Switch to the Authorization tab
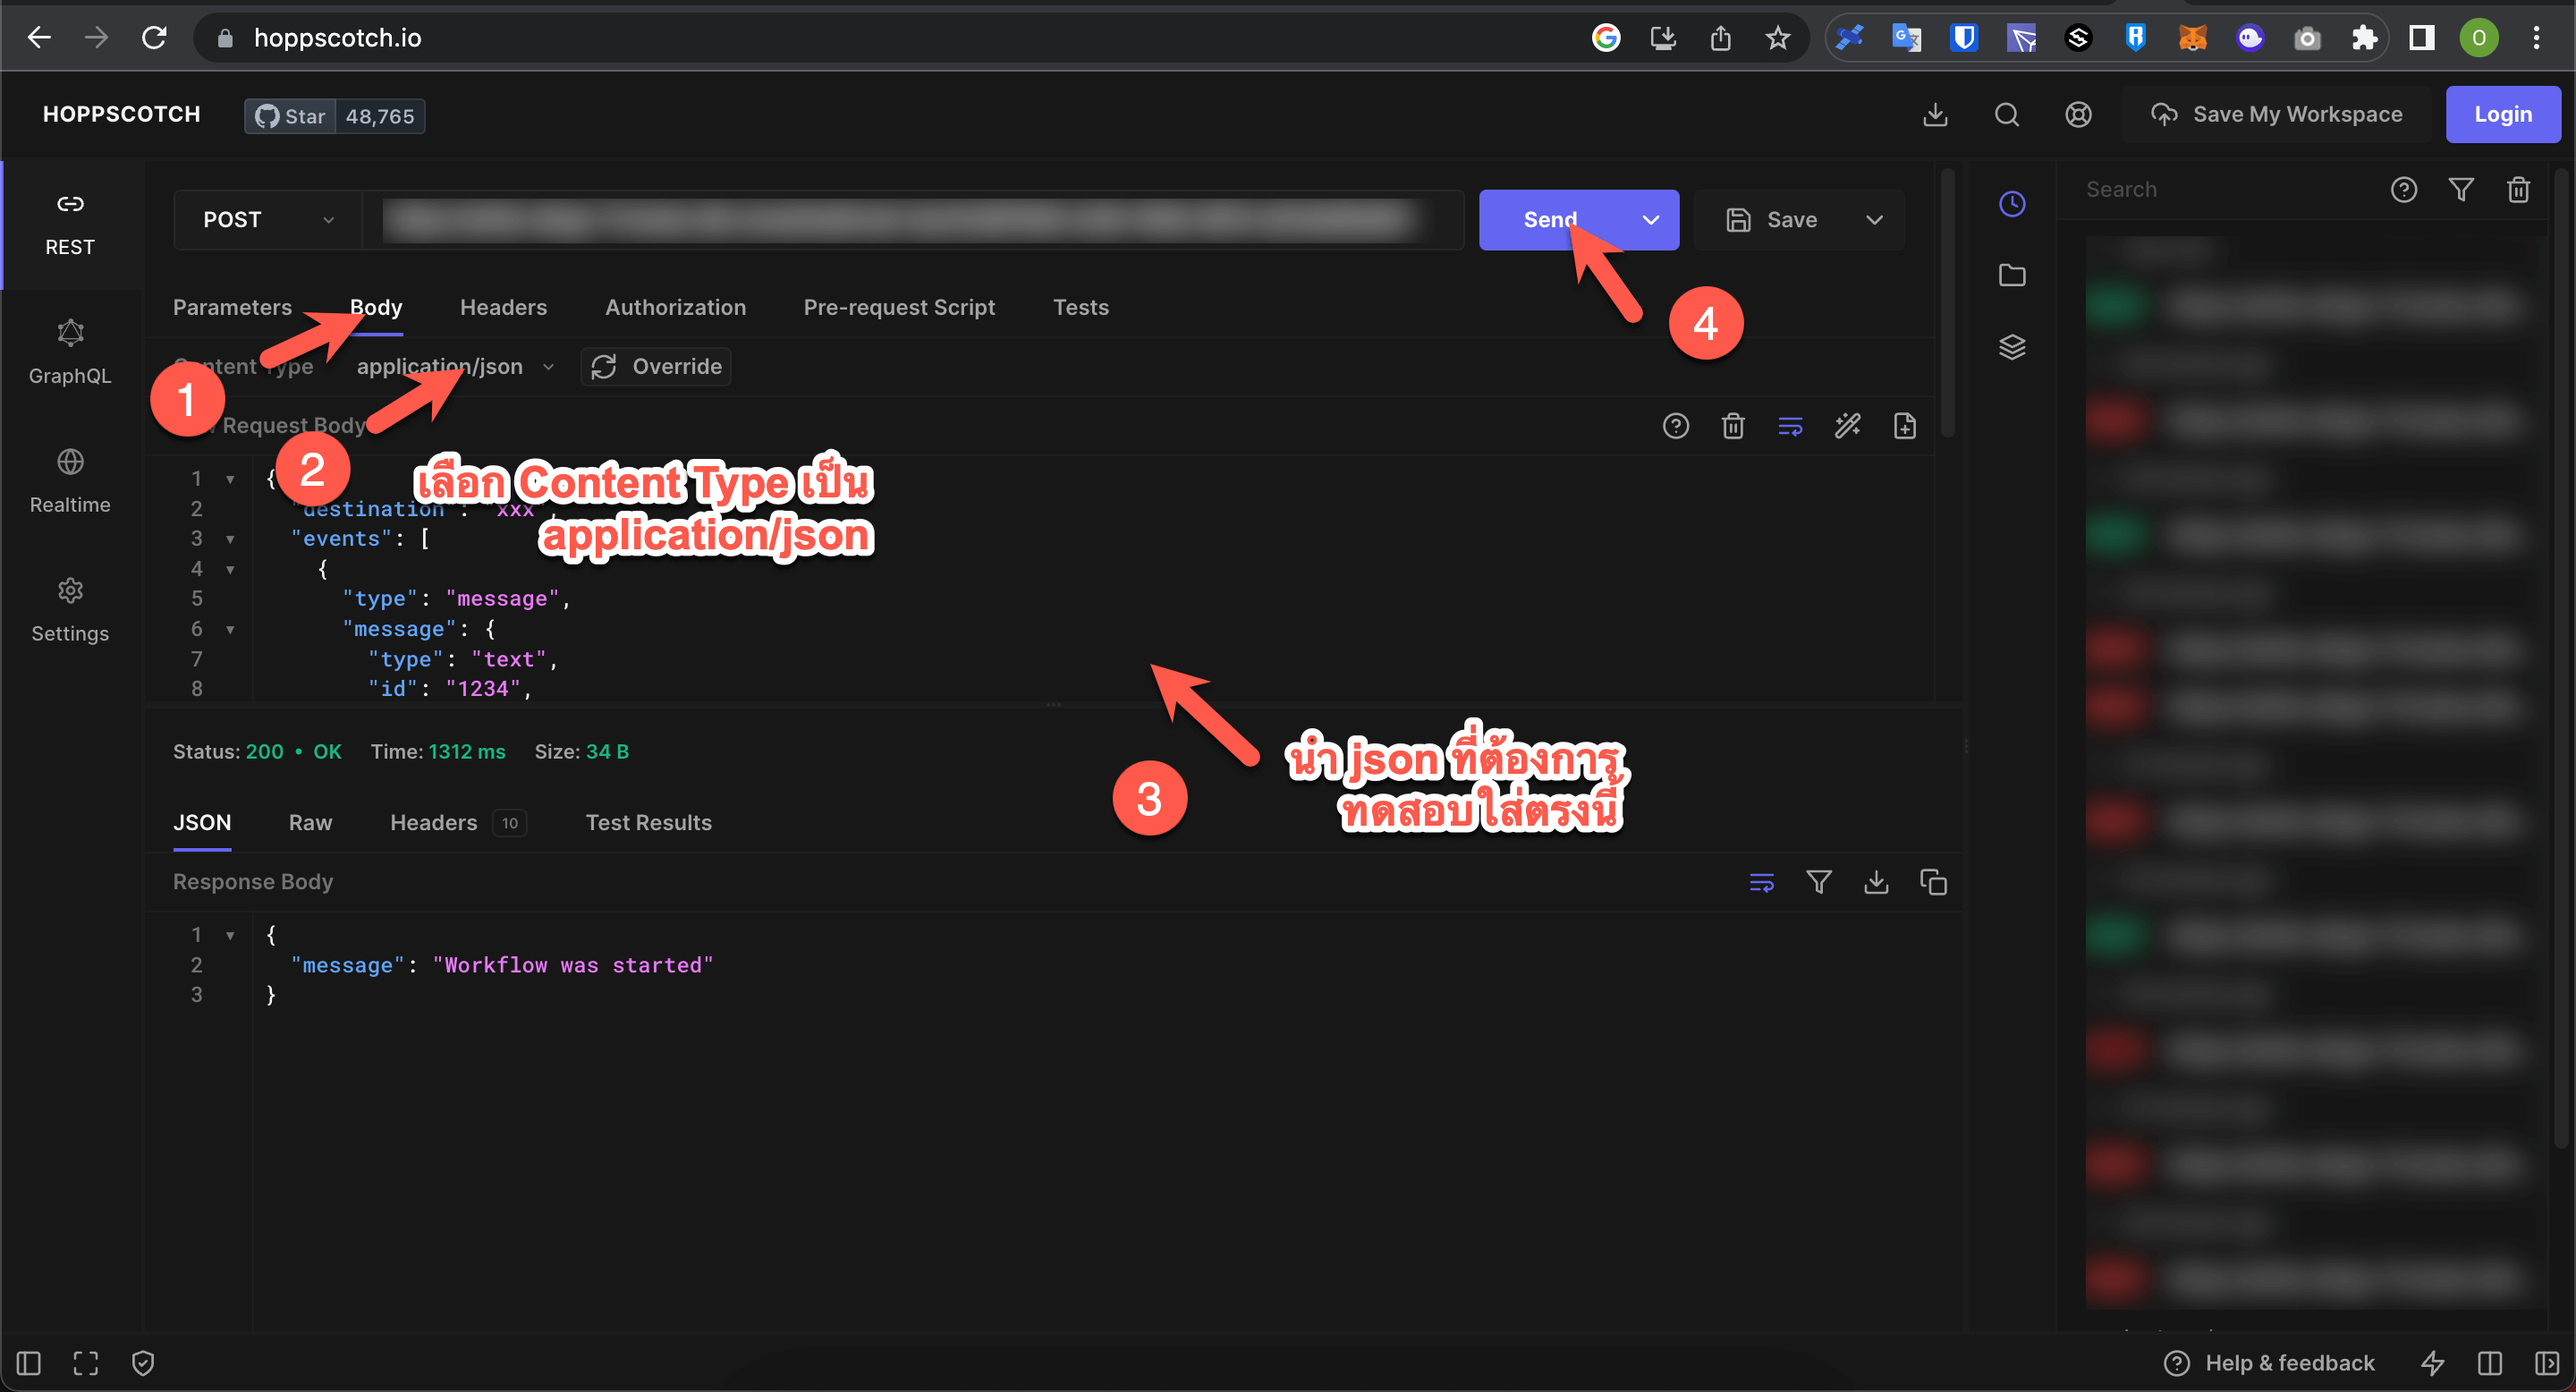 [x=675, y=307]
